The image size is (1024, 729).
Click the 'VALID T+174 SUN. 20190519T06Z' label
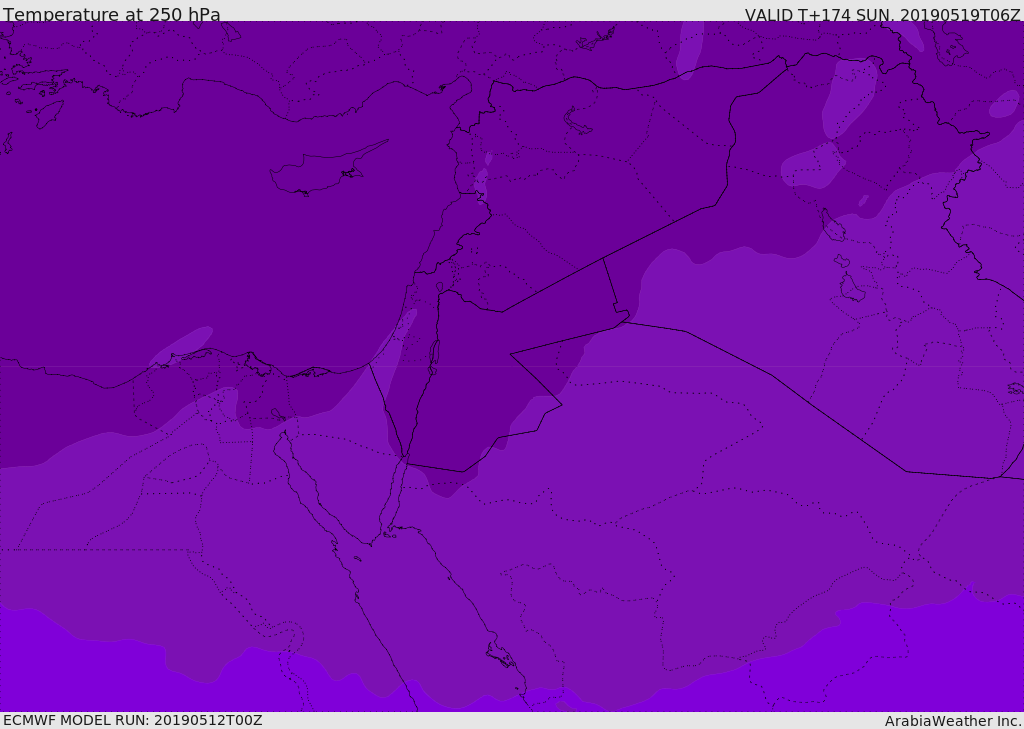(x=882, y=15)
